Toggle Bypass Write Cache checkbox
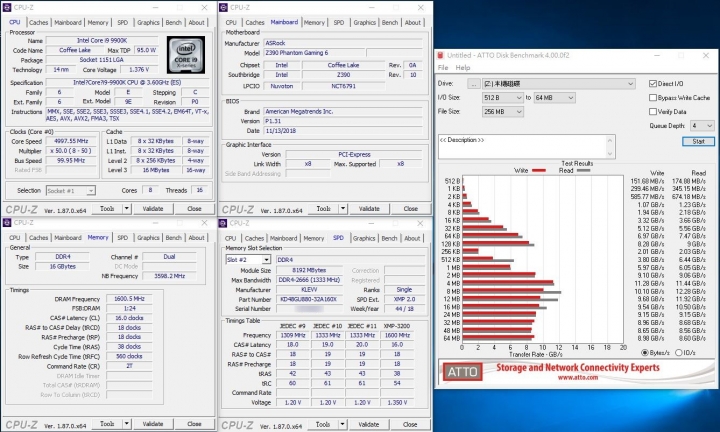Image resolution: width=720 pixels, height=432 pixels. 652,97
